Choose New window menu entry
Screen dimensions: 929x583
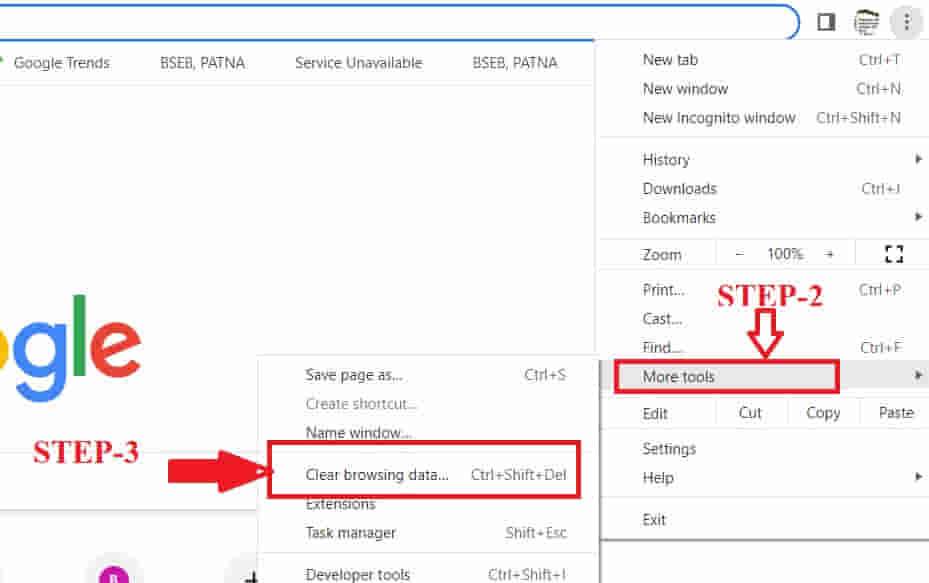pos(764,89)
